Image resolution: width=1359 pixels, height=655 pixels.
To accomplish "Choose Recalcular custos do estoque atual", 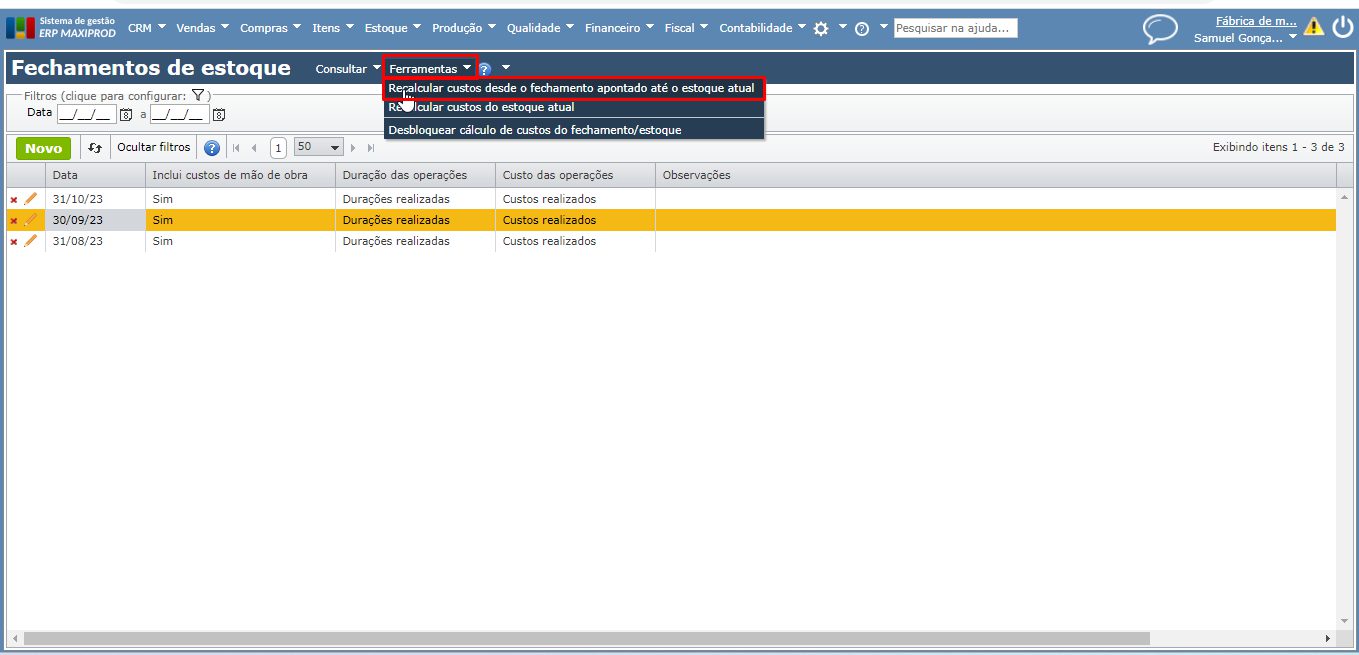I will (x=574, y=108).
